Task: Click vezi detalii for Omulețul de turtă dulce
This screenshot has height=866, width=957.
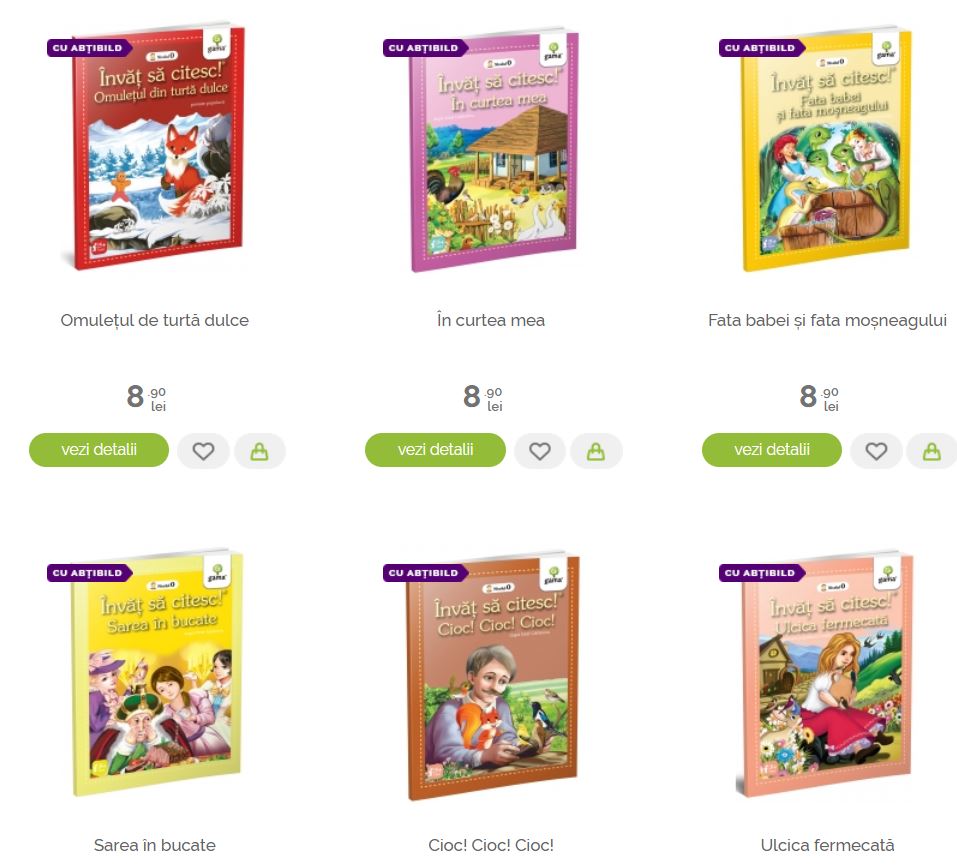Action: click(x=99, y=450)
